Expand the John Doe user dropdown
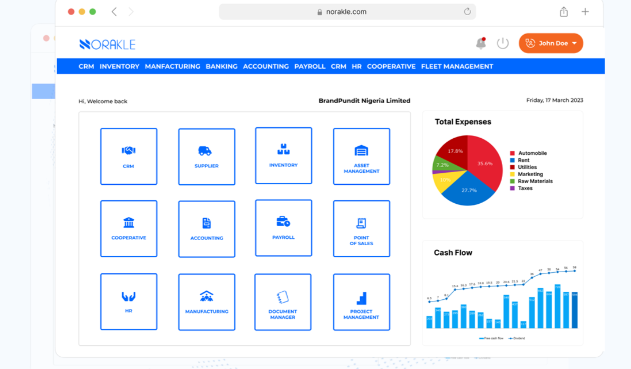Viewport: 631px width, 369px height. (x=551, y=43)
